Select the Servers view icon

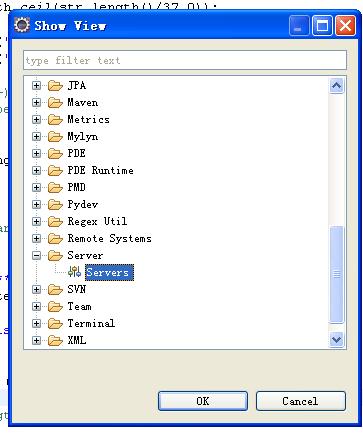[74, 272]
